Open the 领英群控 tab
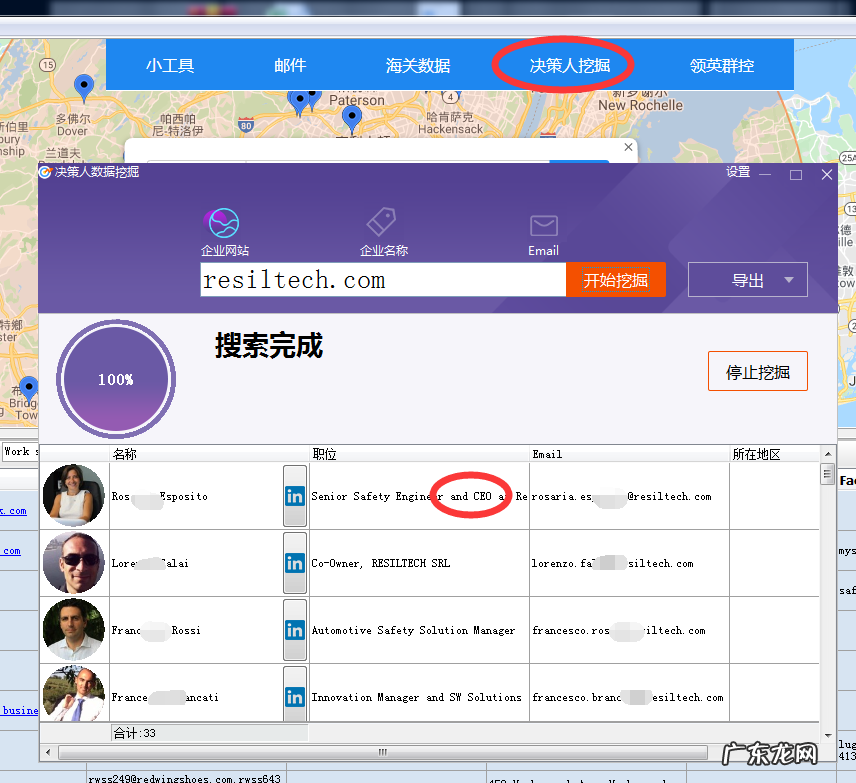856x783 pixels. click(x=721, y=66)
